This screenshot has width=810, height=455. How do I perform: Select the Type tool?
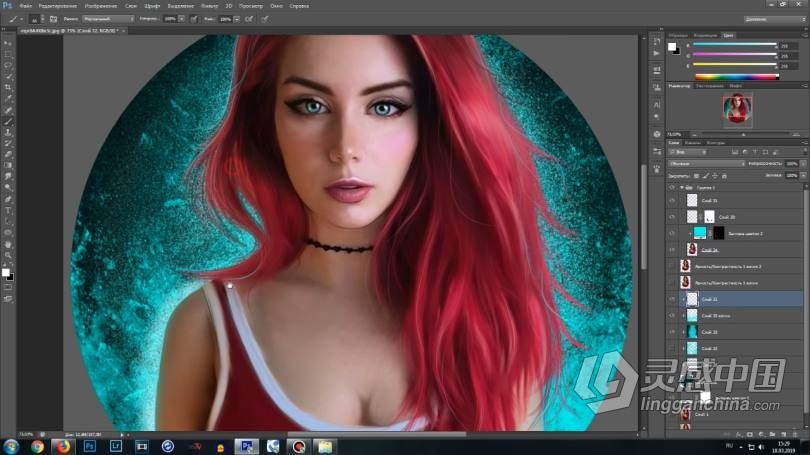pyautogui.click(x=8, y=211)
